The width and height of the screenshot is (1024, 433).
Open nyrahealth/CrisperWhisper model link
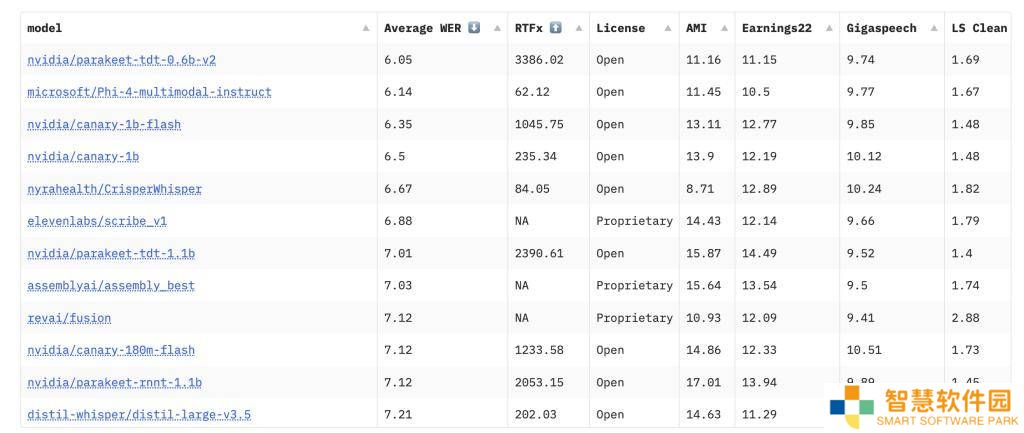[x=114, y=189]
